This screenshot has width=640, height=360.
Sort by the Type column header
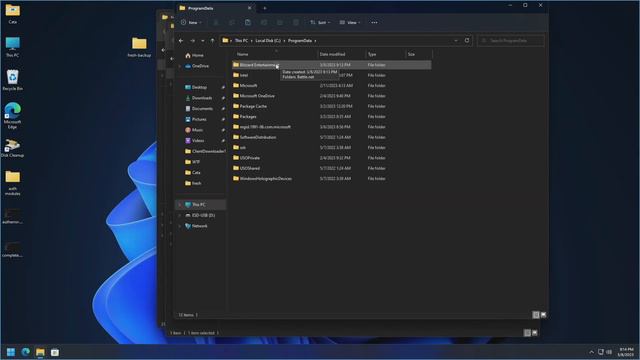click(385, 54)
